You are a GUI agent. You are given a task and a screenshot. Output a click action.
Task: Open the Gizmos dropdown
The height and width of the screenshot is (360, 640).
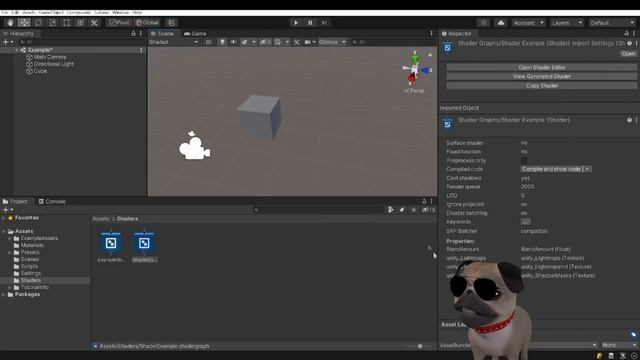tap(332, 42)
